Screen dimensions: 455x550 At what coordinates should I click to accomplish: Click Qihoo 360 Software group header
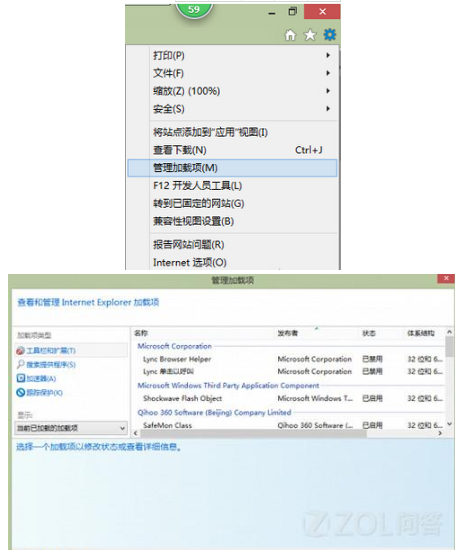(x=214, y=412)
